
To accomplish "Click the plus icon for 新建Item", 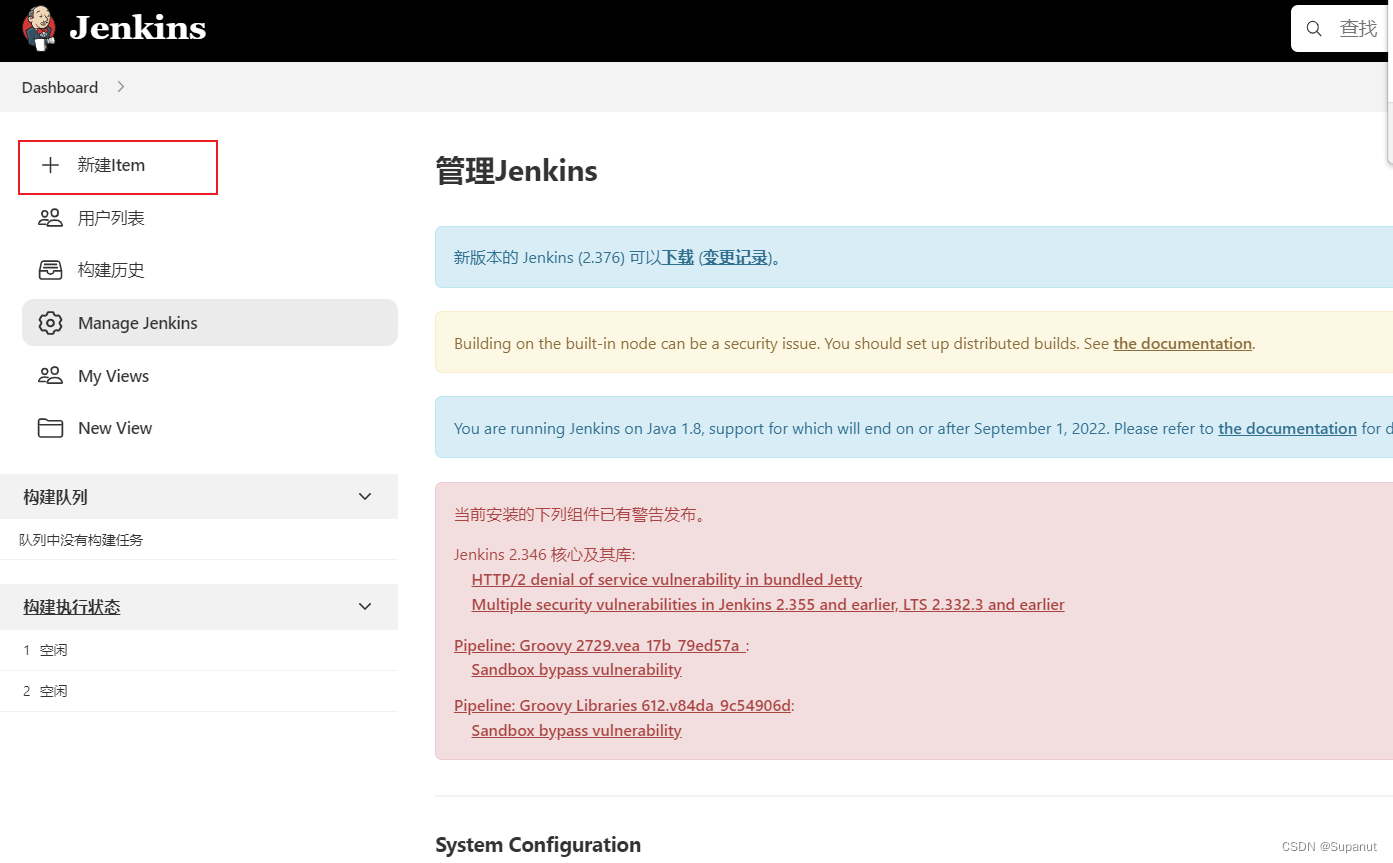I will [x=50, y=165].
